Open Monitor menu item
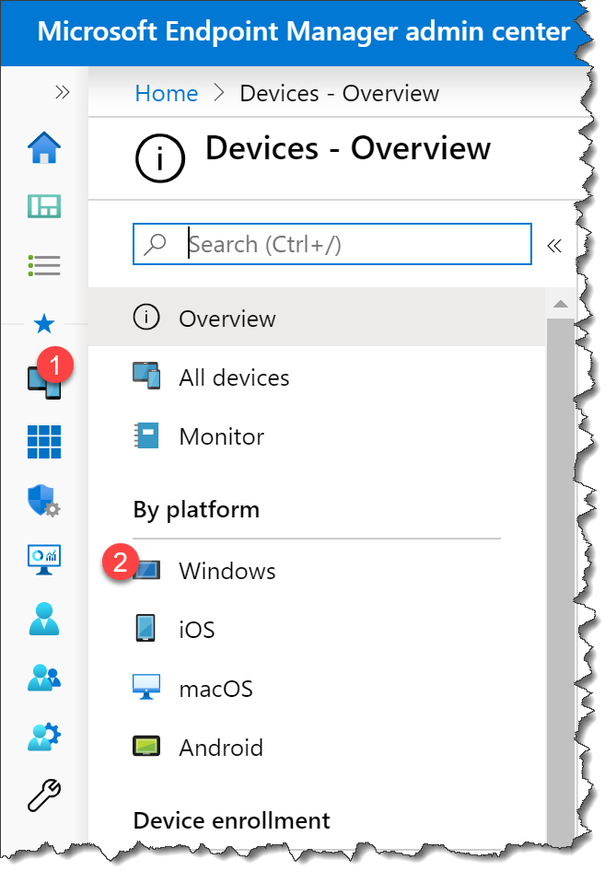Screen dimensions: 616x882 [317, 436]
